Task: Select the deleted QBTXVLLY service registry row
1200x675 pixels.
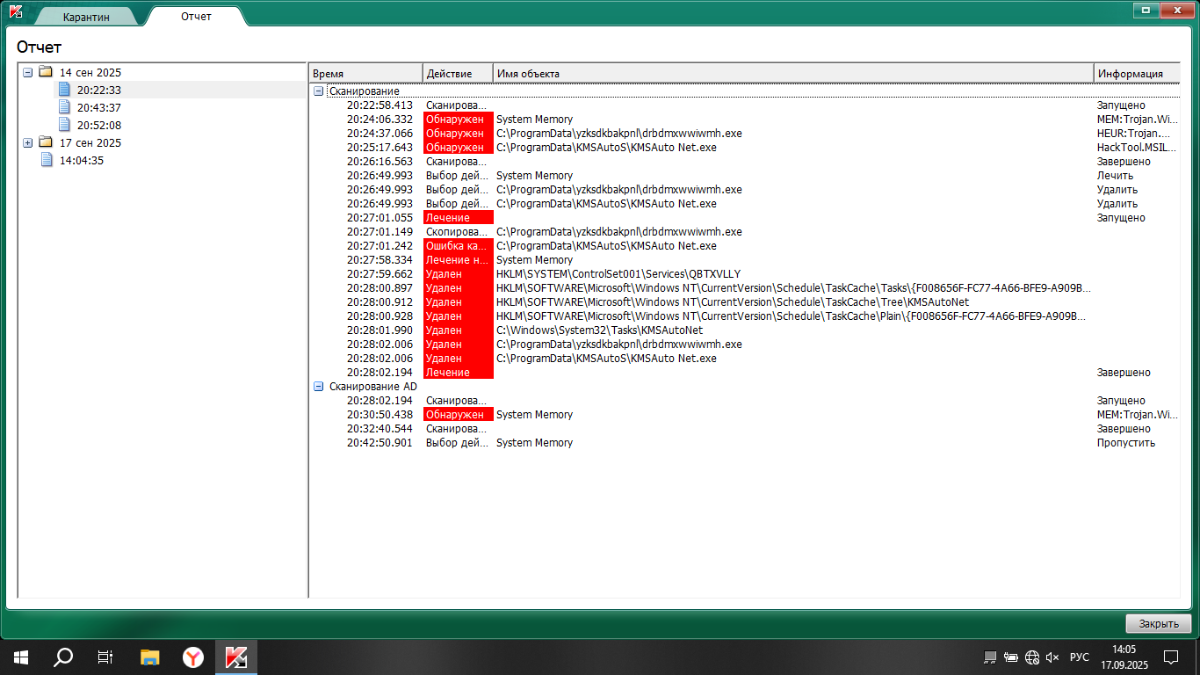Action: pyautogui.click(x=744, y=273)
